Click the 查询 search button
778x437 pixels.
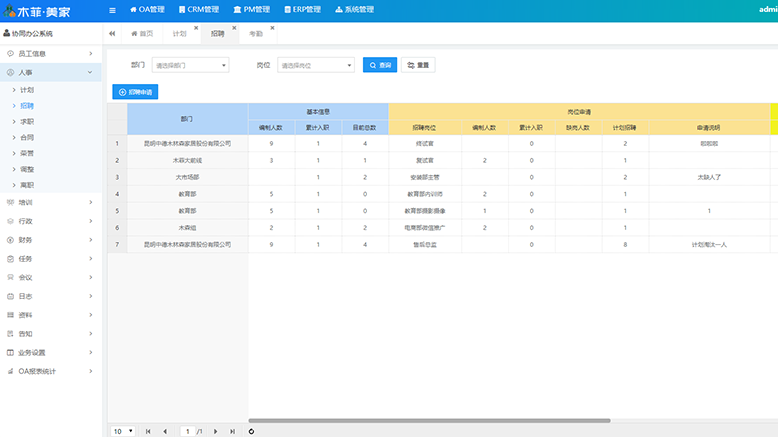379,65
